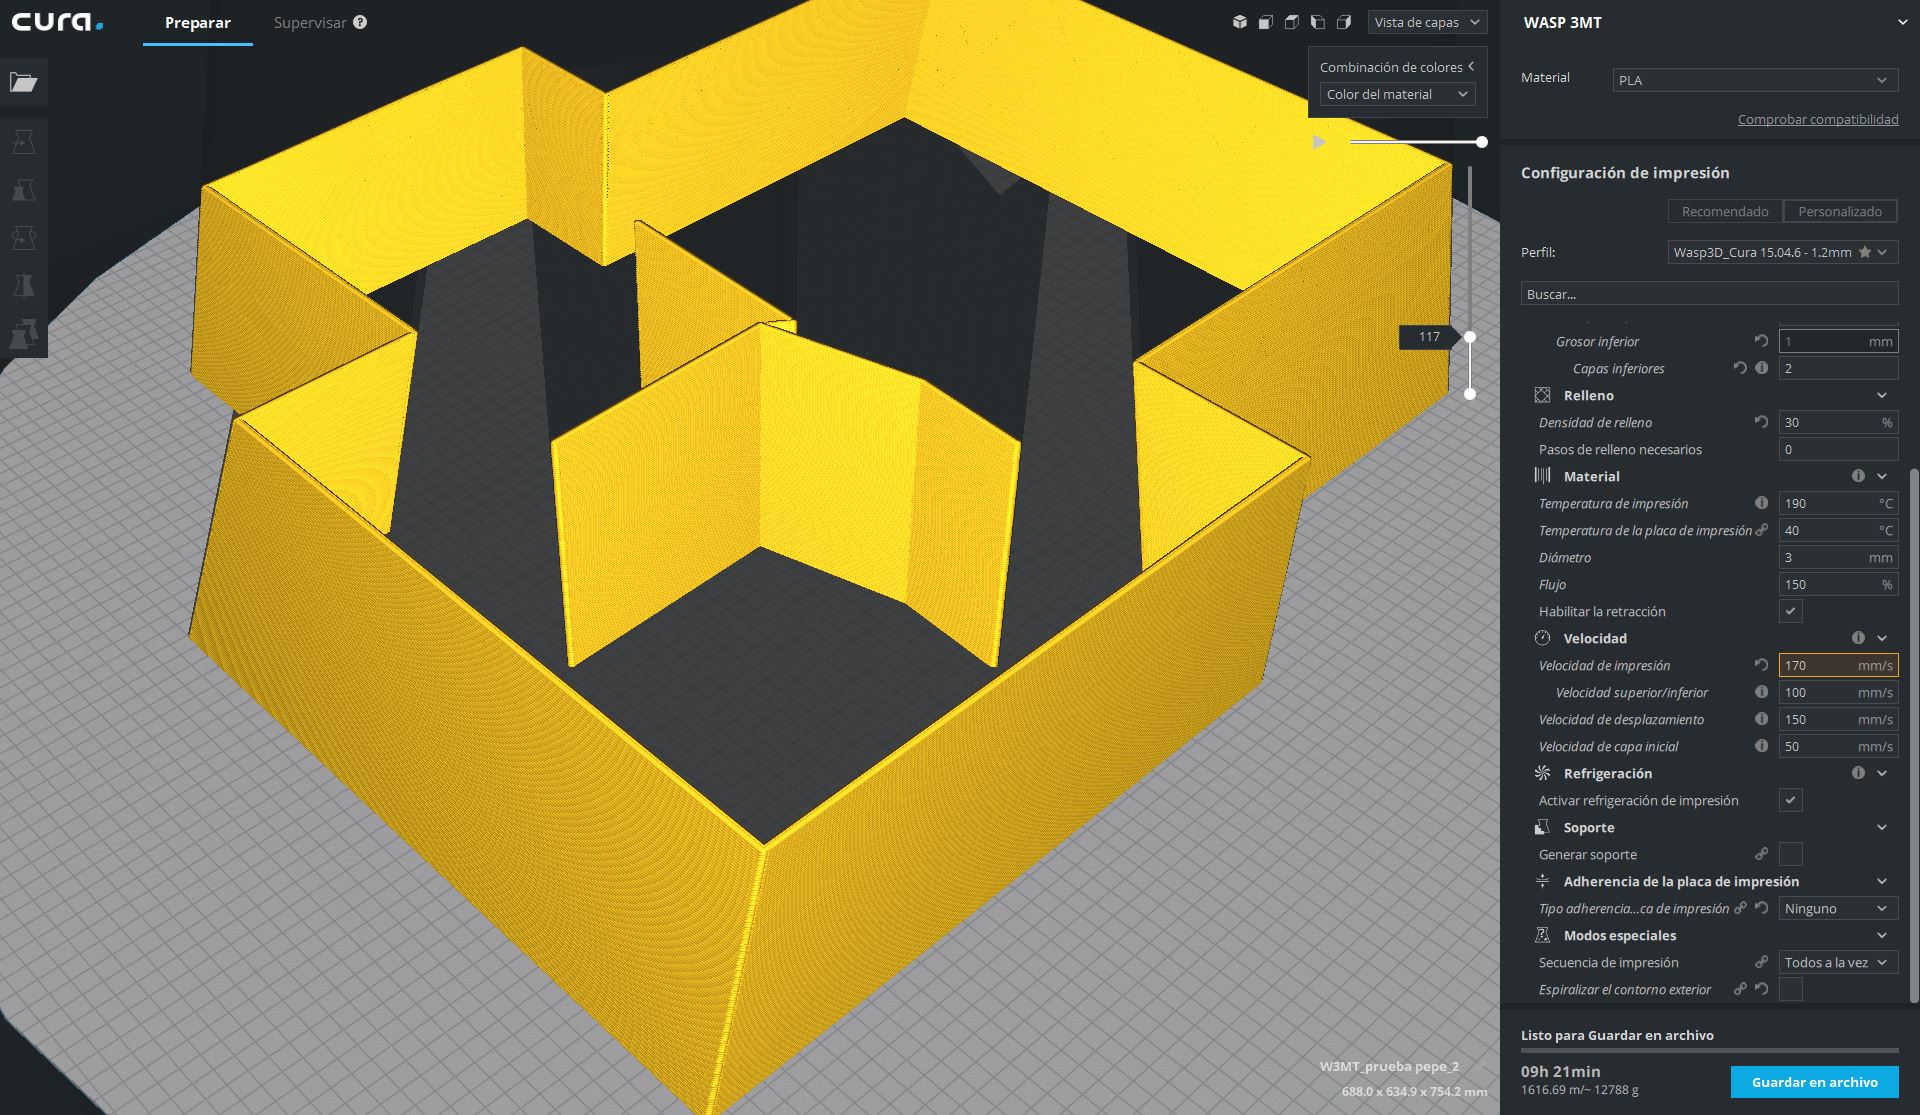The image size is (1920, 1115).
Task: Select the Per Model Settings tool
Action: coord(23,333)
